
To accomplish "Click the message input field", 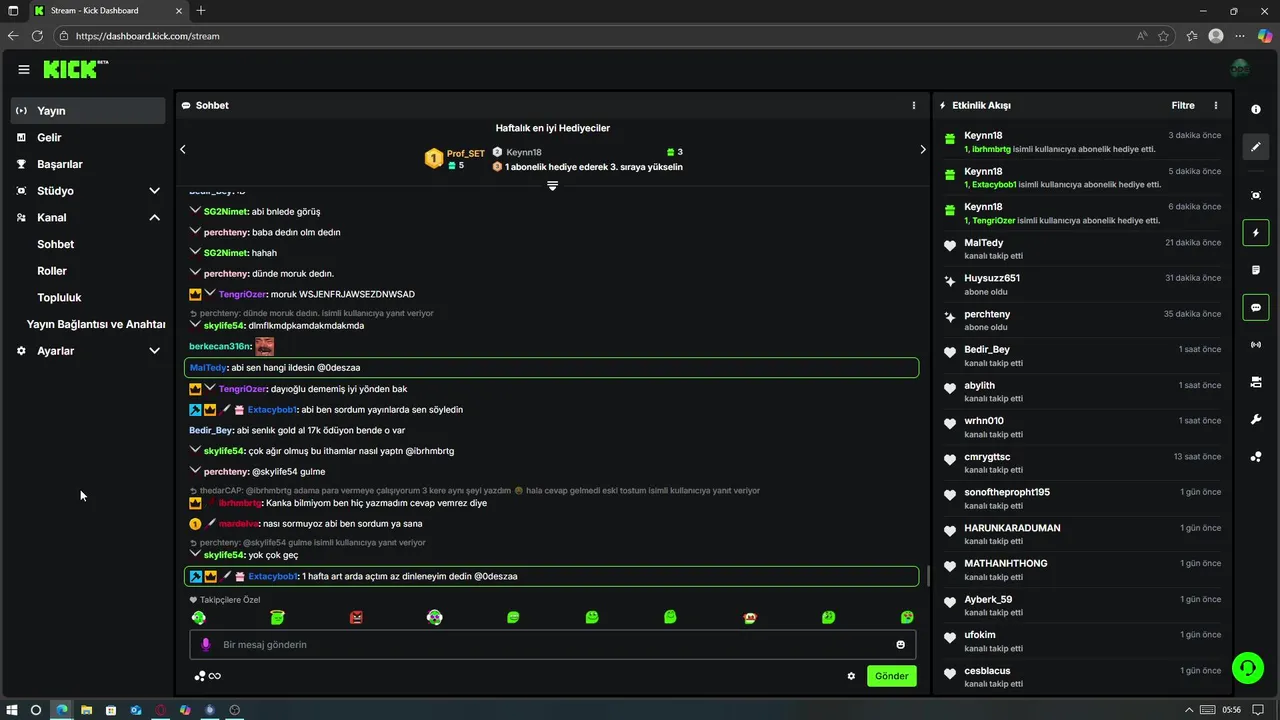I will click(553, 645).
